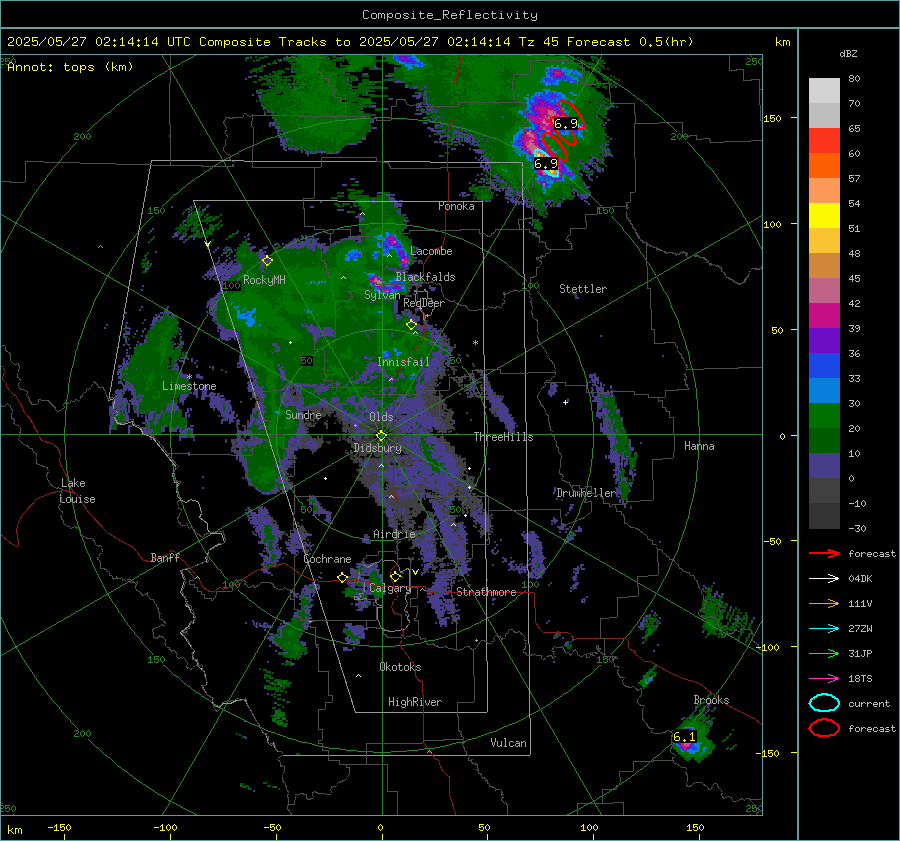Viewport: 900px width, 841px height.
Task: Click the Olds city label
Action: [381, 417]
